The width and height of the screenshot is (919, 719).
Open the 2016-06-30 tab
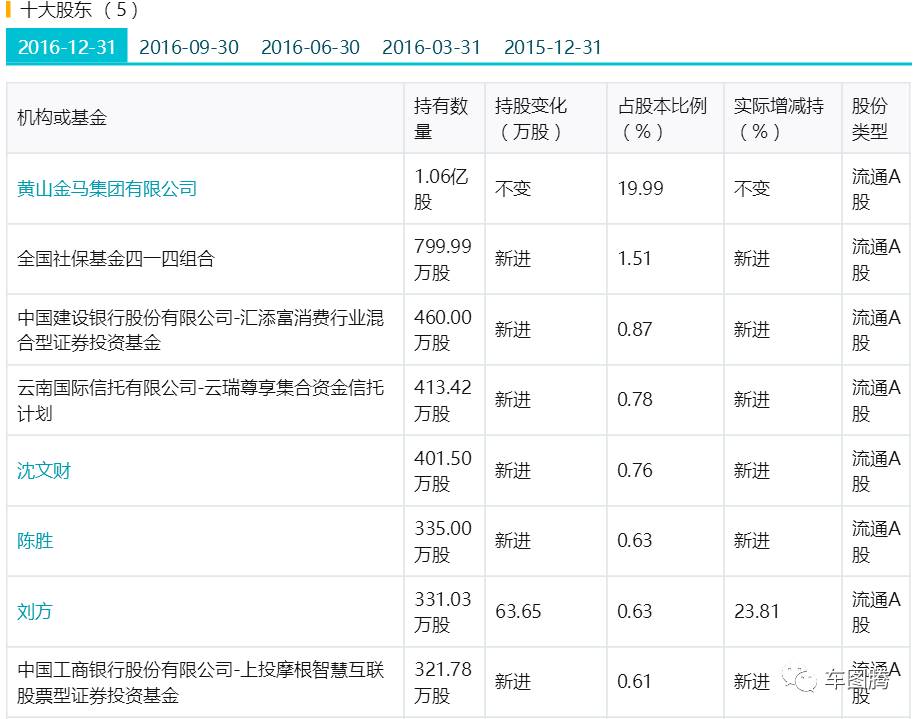point(310,47)
